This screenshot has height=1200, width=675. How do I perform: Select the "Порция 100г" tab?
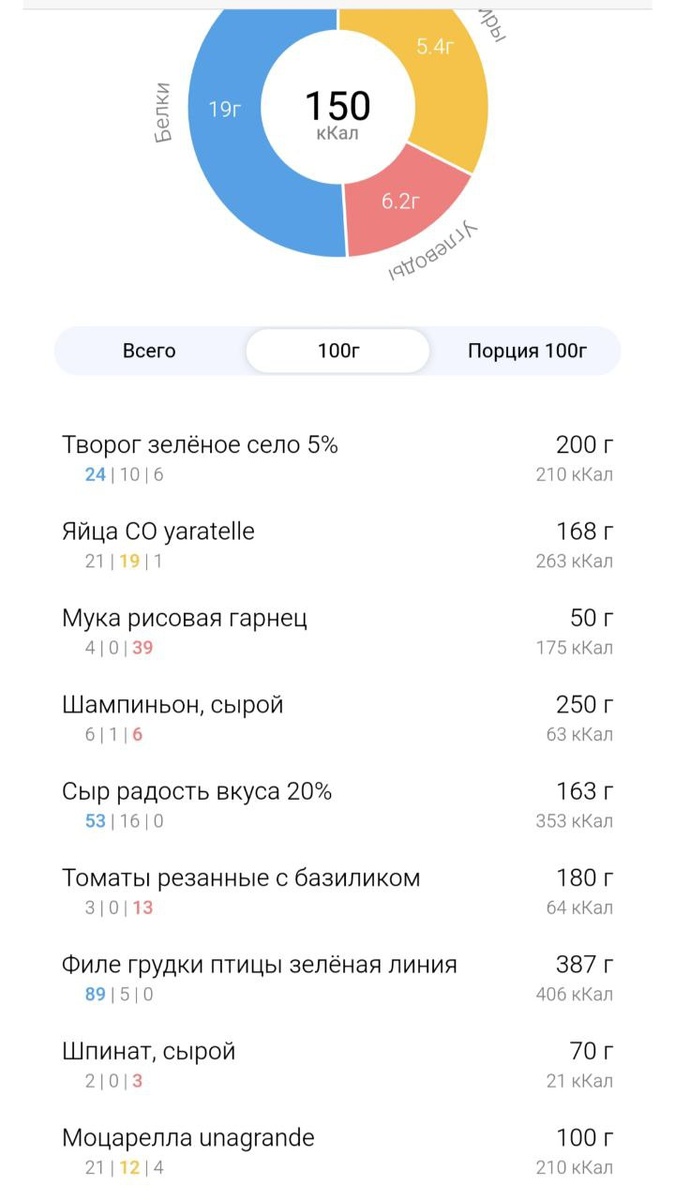click(528, 351)
